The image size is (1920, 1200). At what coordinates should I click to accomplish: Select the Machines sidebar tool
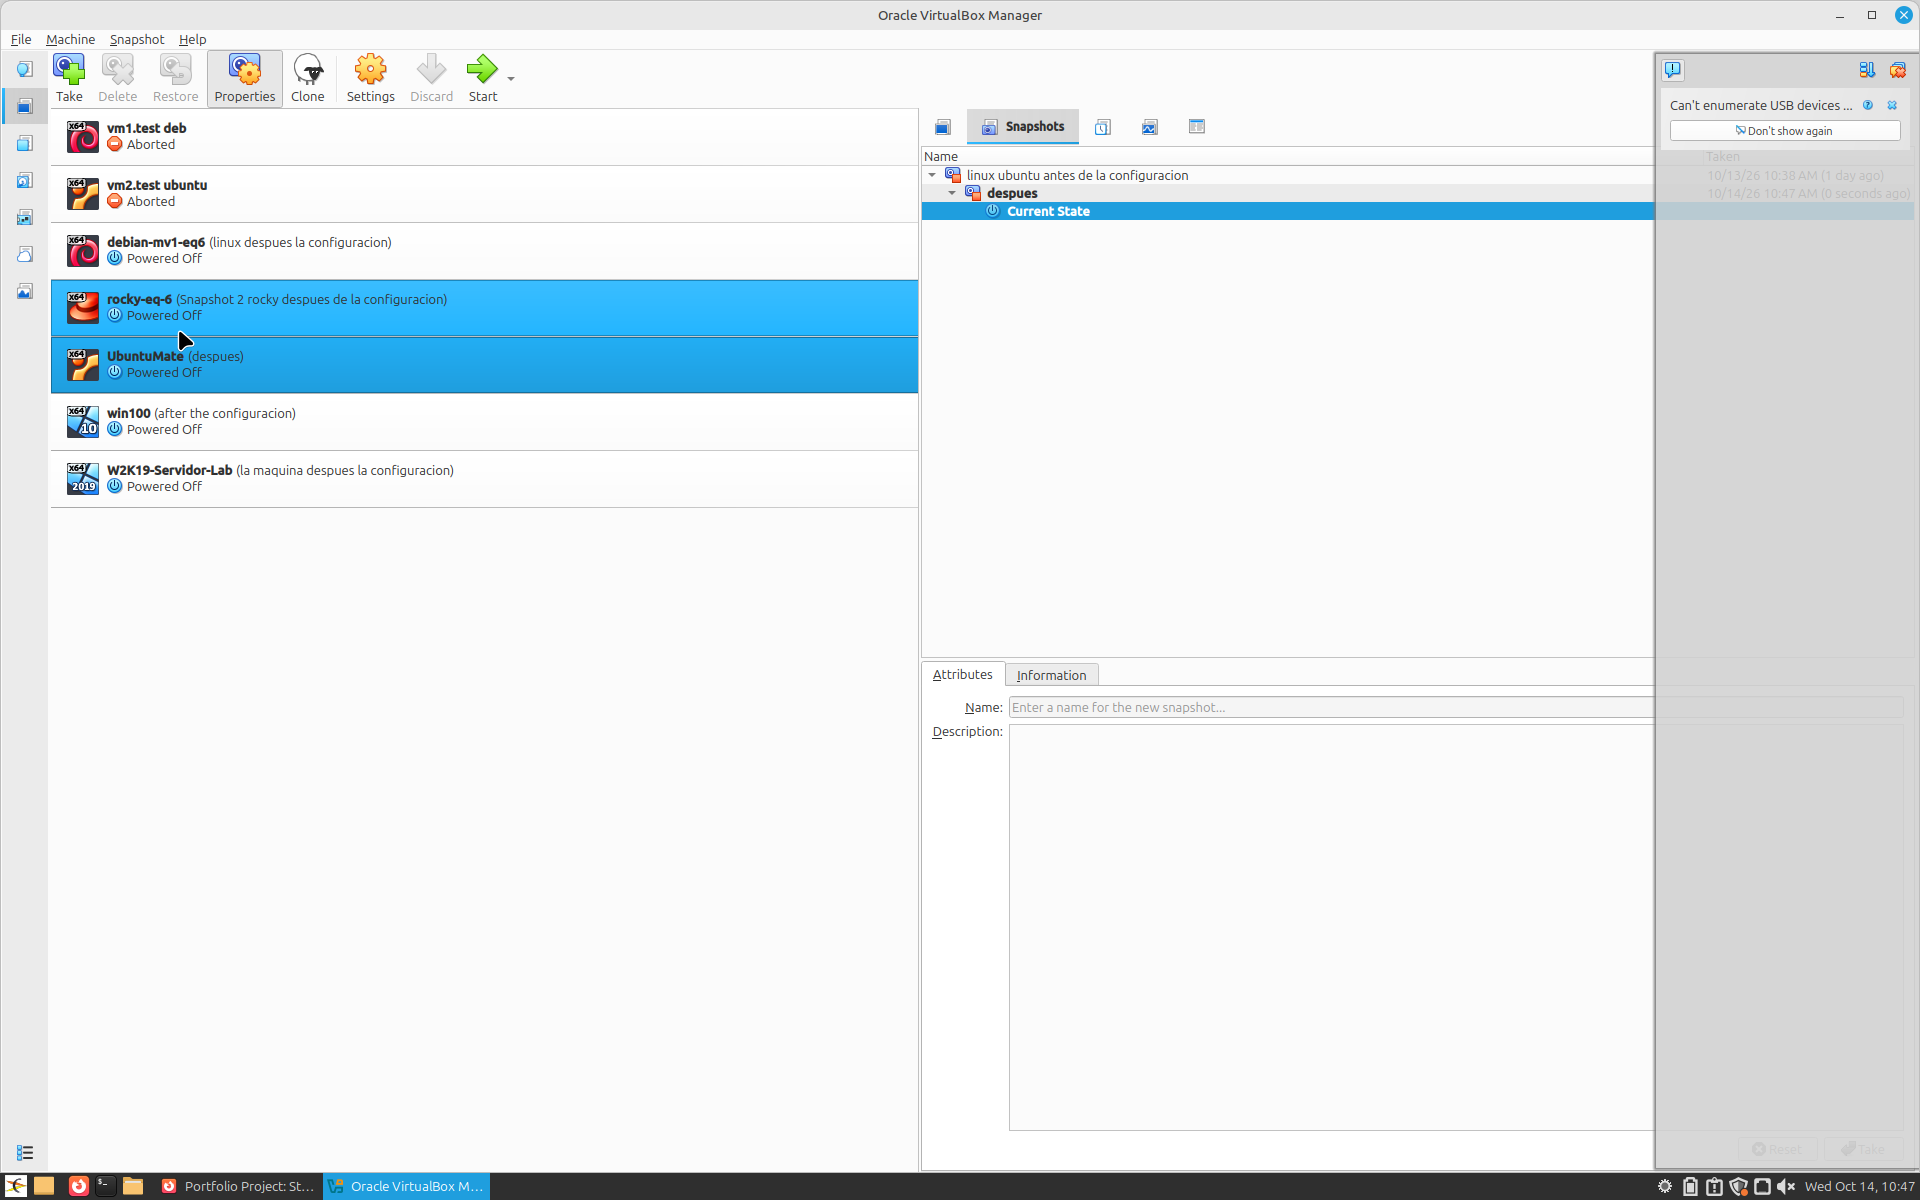pyautogui.click(x=25, y=106)
